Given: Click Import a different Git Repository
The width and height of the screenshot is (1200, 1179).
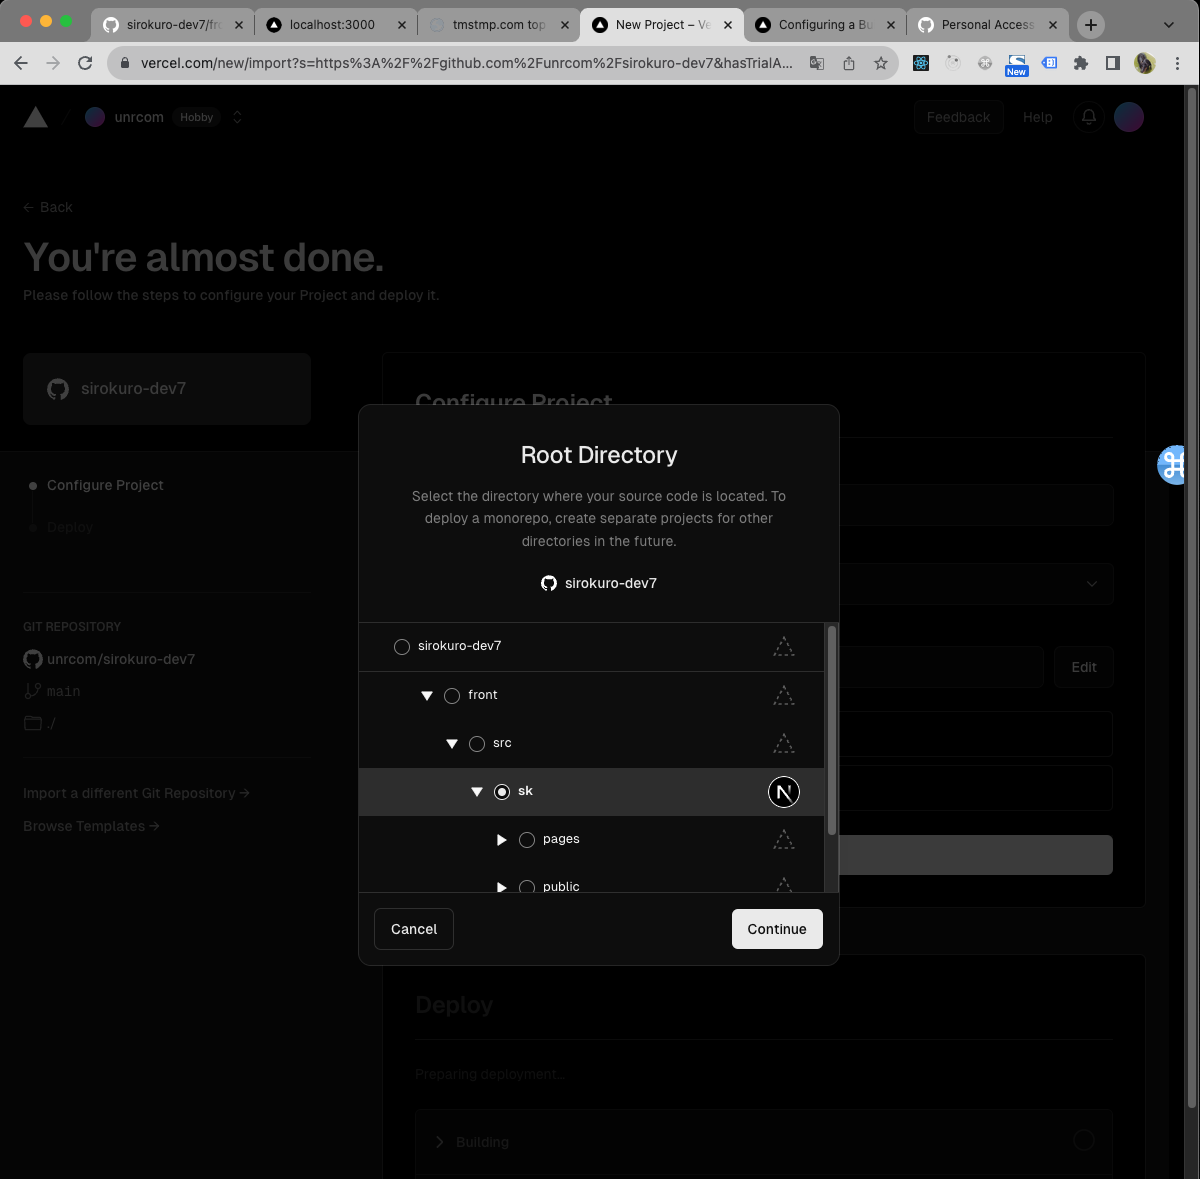Looking at the screenshot, I should tap(136, 793).
